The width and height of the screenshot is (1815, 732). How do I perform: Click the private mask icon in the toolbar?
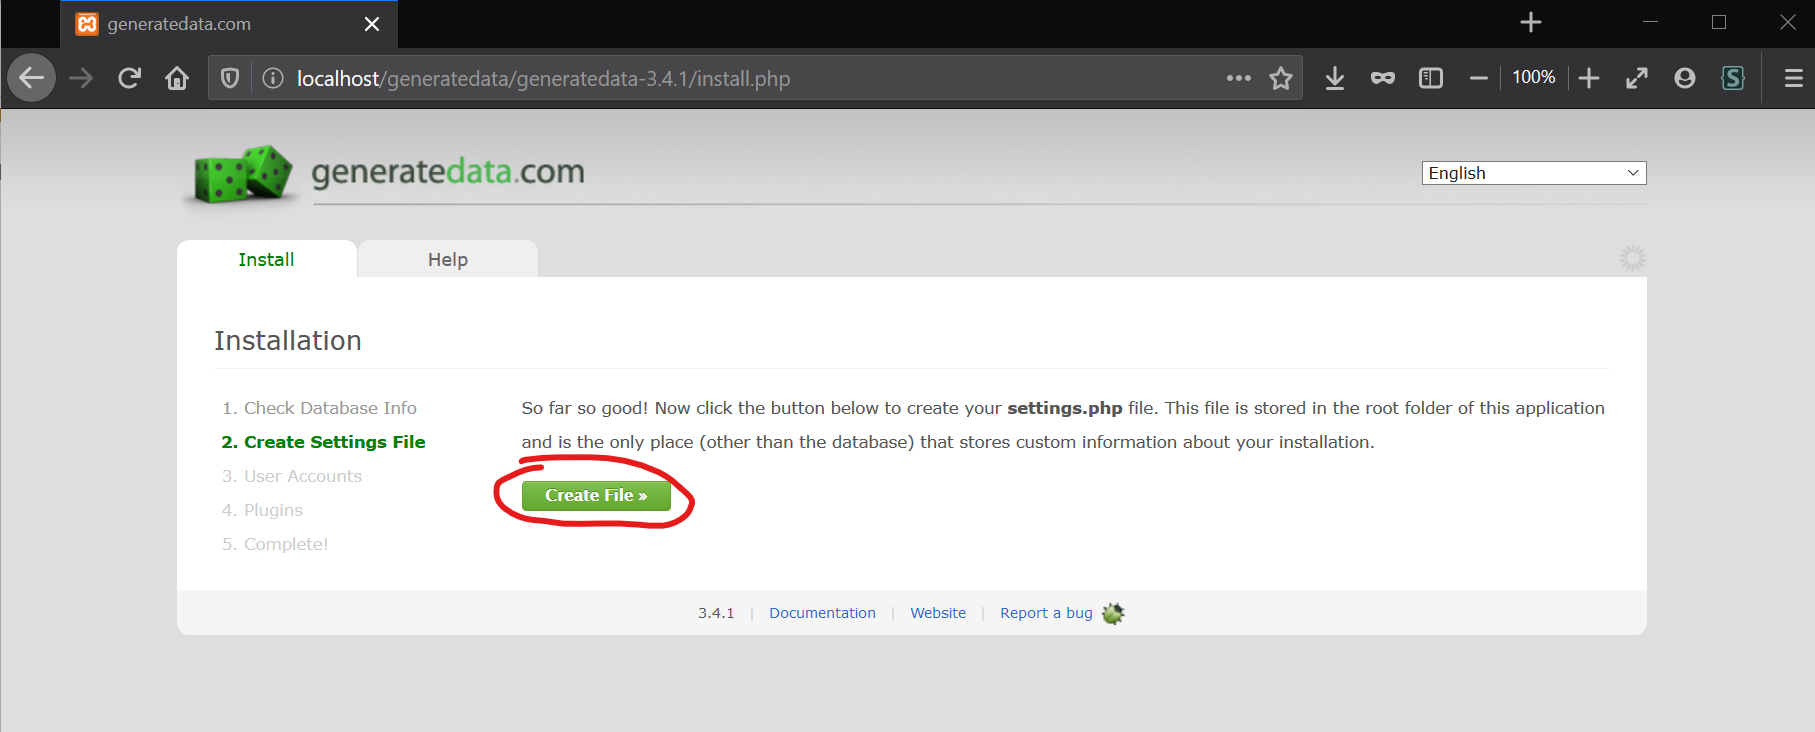[x=1383, y=78]
